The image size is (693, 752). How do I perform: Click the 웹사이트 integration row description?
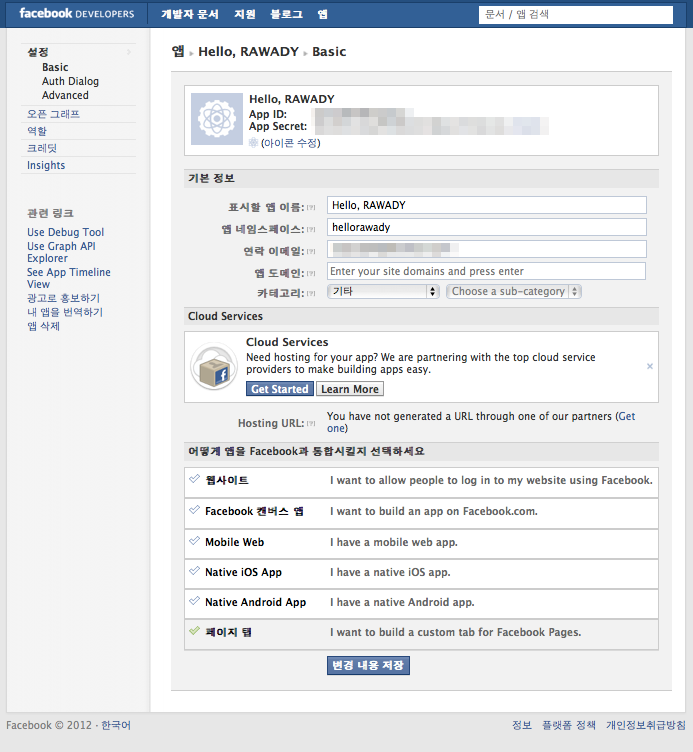coord(491,480)
